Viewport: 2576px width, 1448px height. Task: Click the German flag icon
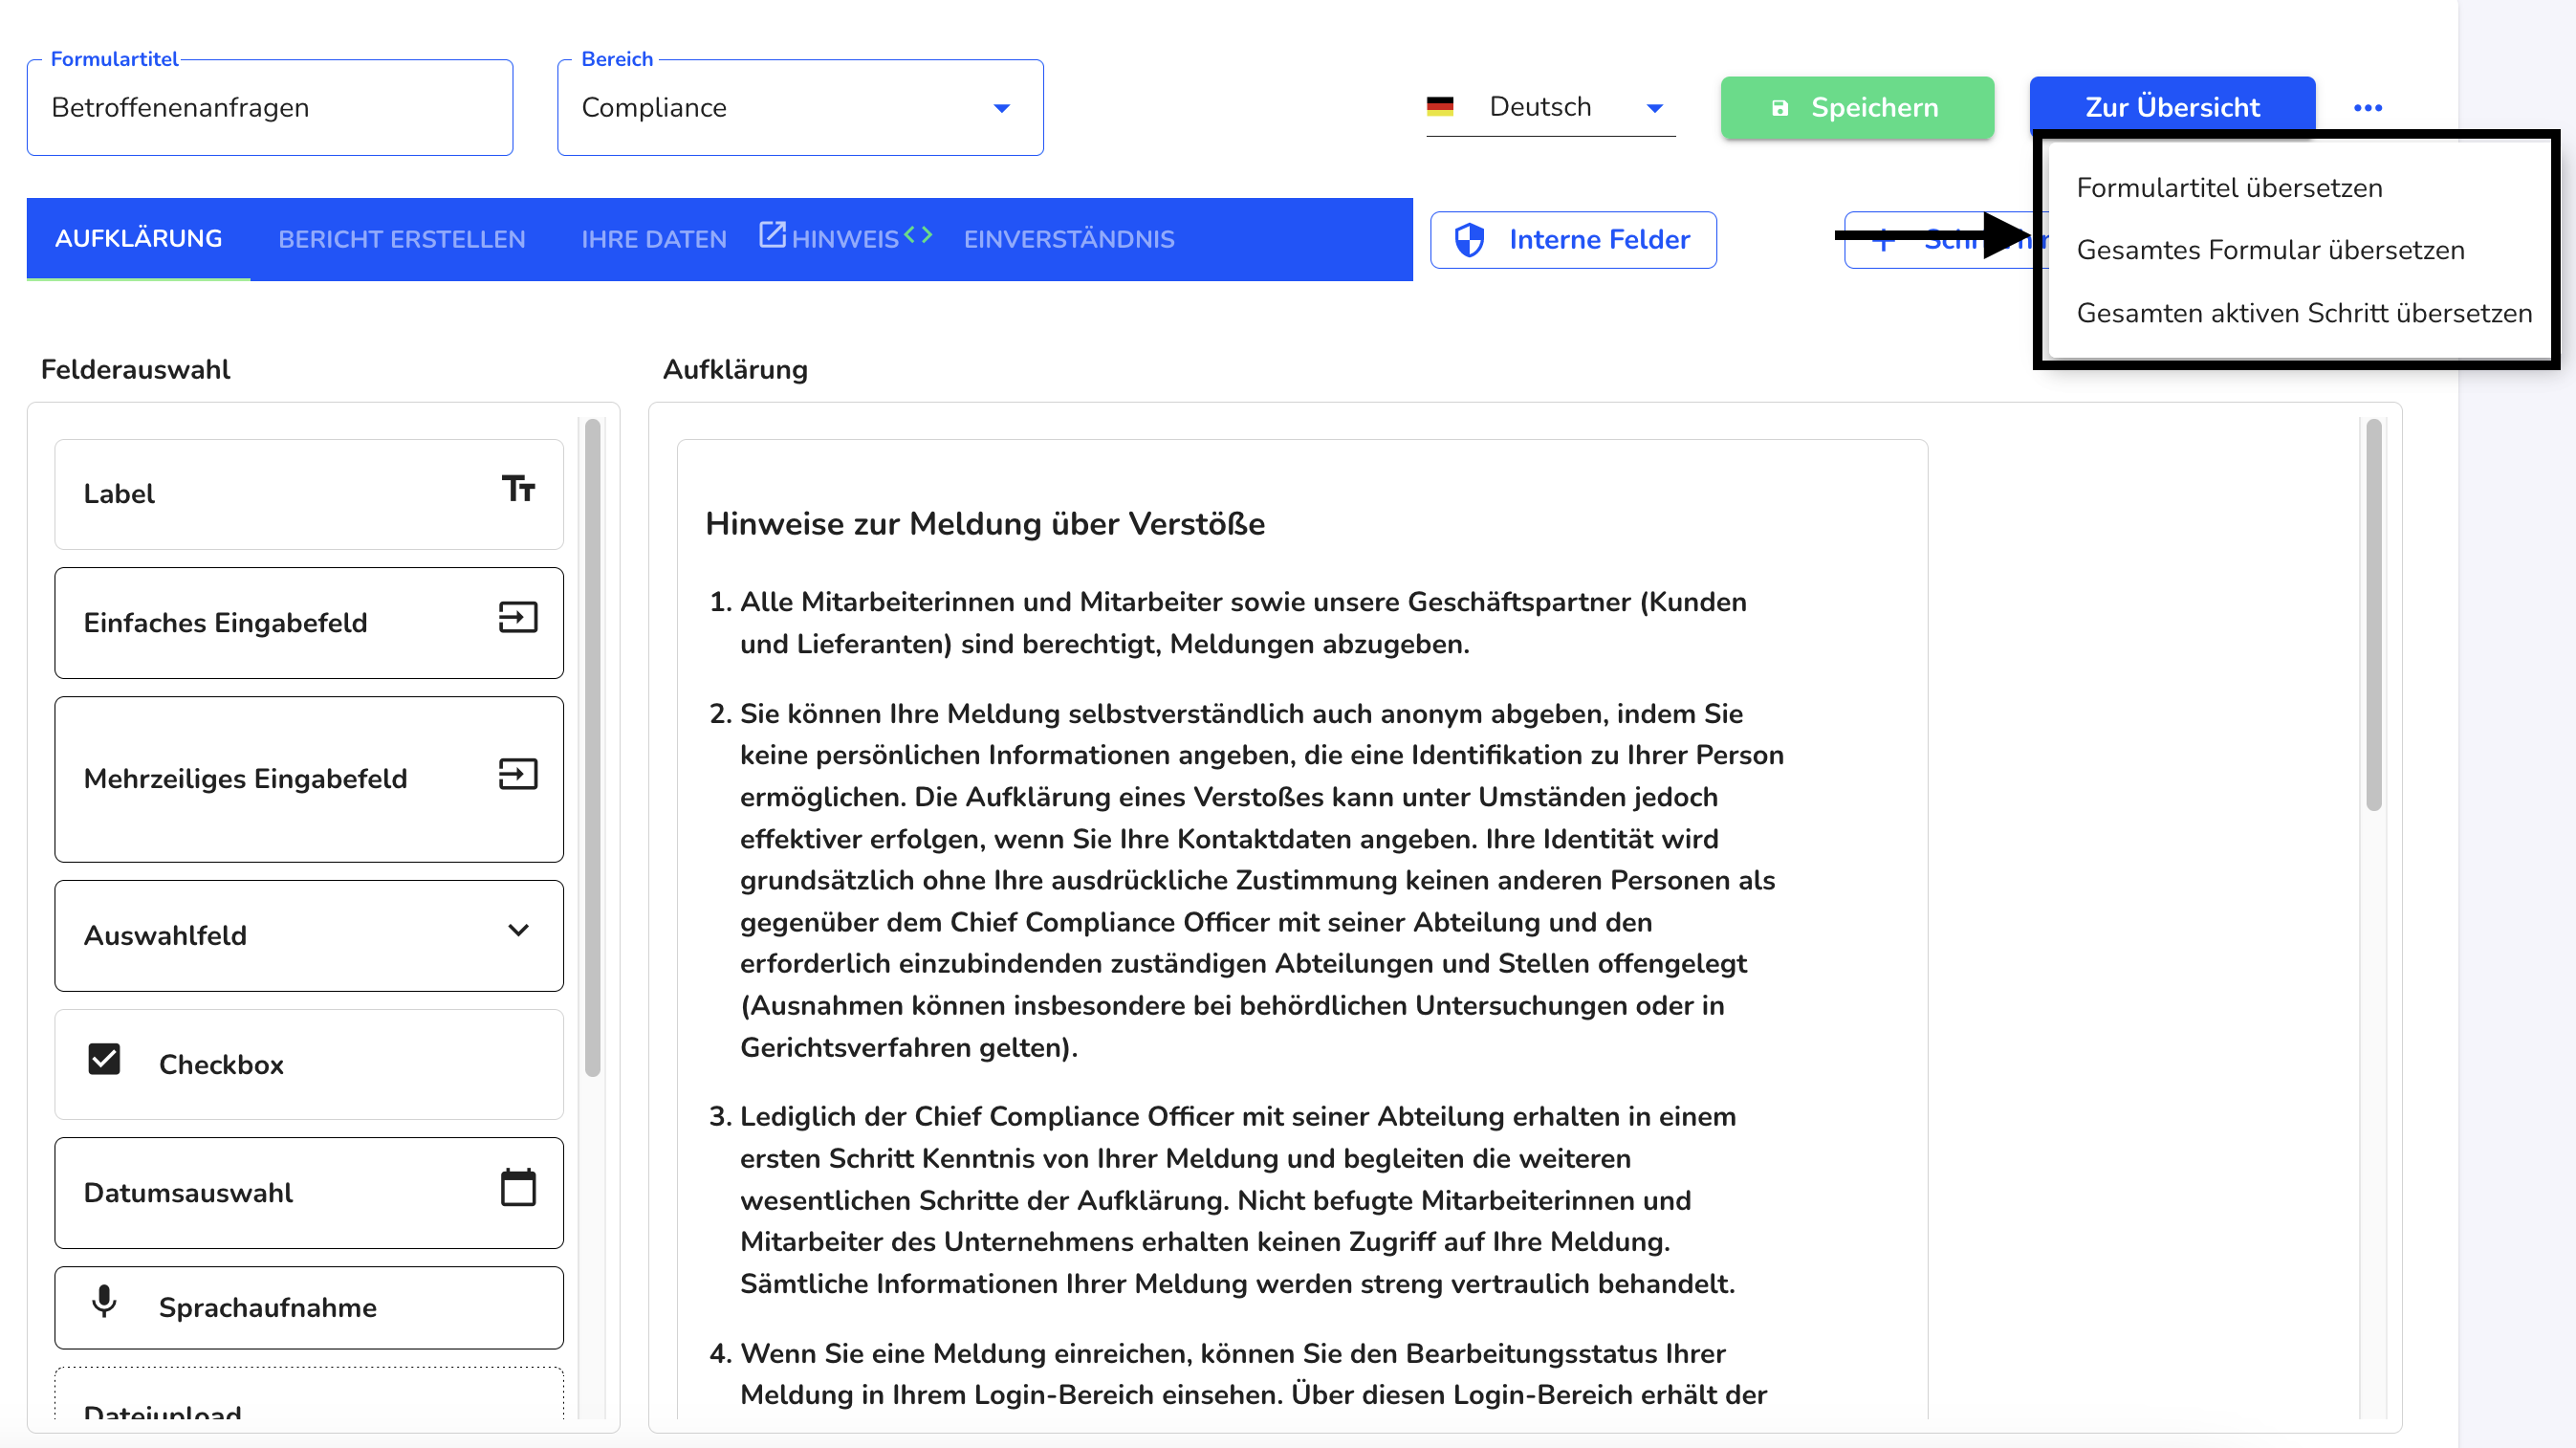pyautogui.click(x=1439, y=107)
